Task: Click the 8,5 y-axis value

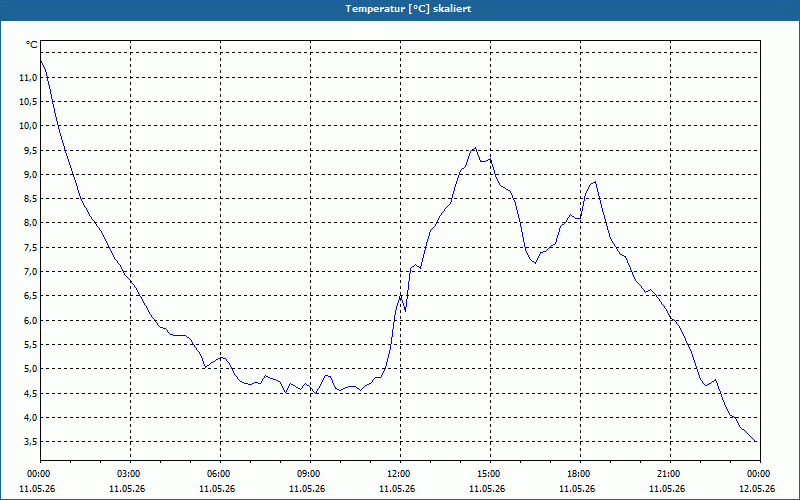Action: 30,198
